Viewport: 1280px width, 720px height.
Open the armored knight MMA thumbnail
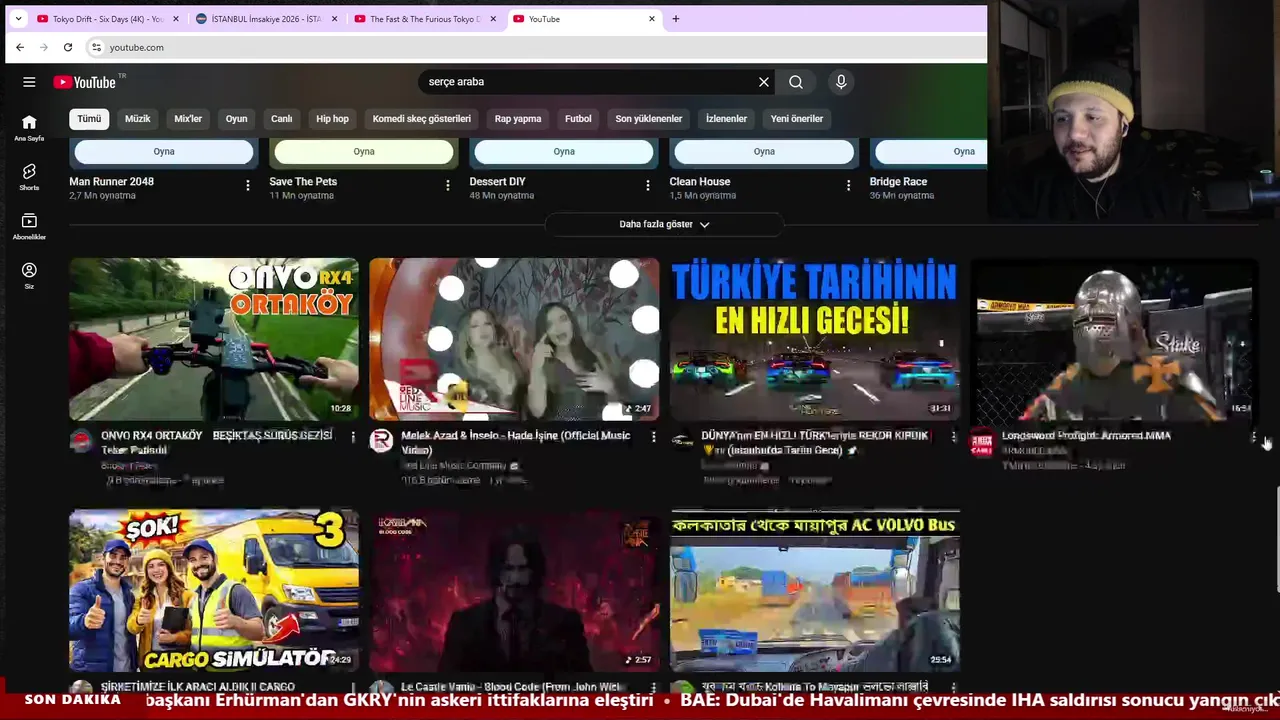coord(1114,339)
